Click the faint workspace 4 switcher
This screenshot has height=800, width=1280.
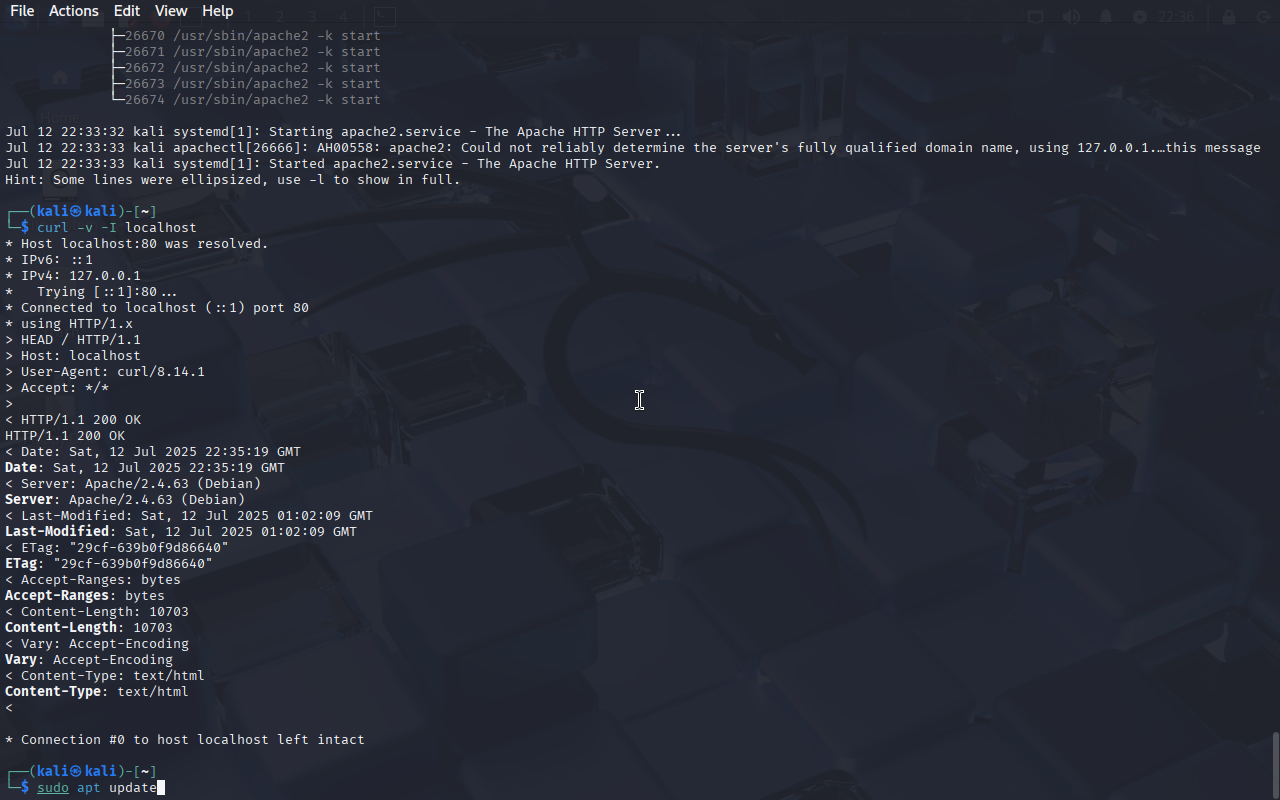(343, 17)
